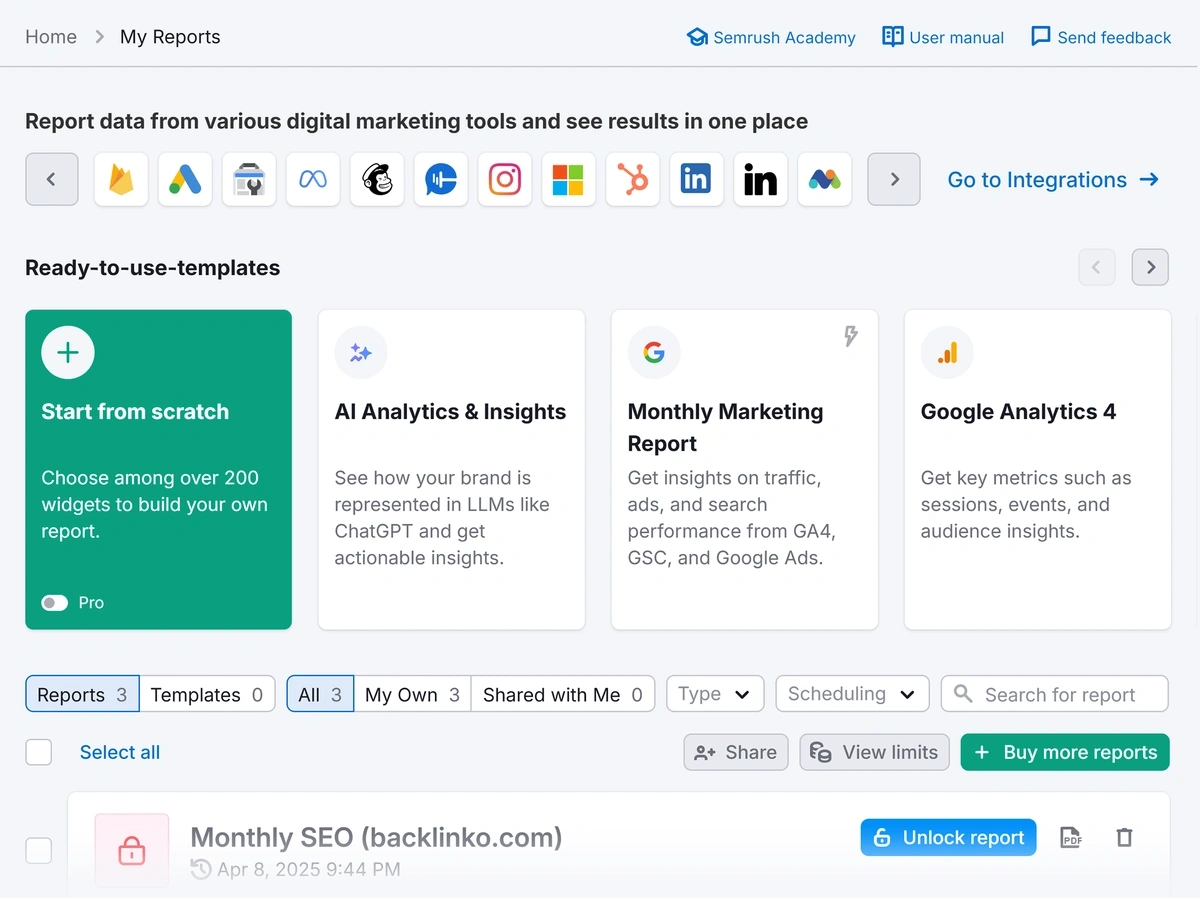Open the Meta integration icon
Screen dimensions: 1200x898
(x=313, y=180)
